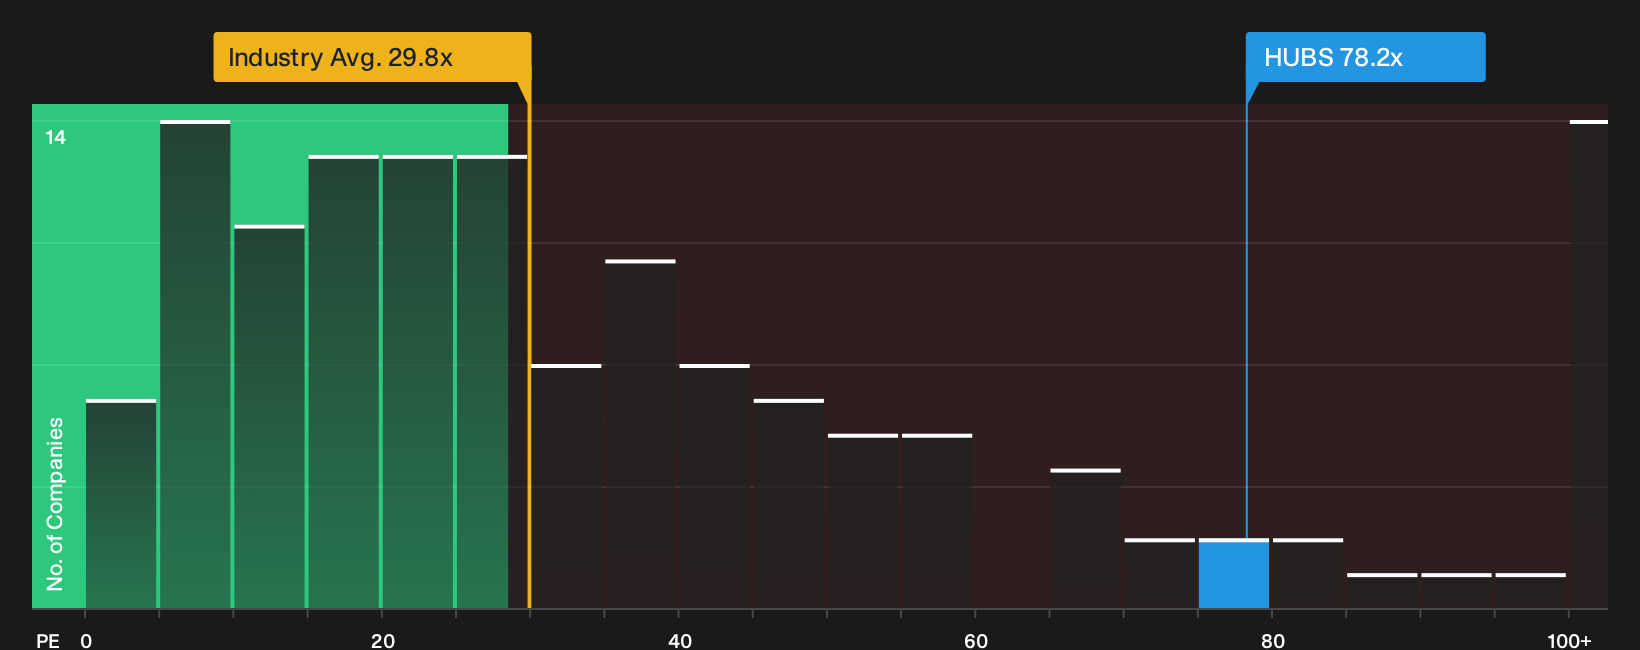1640x650 pixels.
Task: Click the 40 x-axis tick label
Action: (x=679, y=640)
